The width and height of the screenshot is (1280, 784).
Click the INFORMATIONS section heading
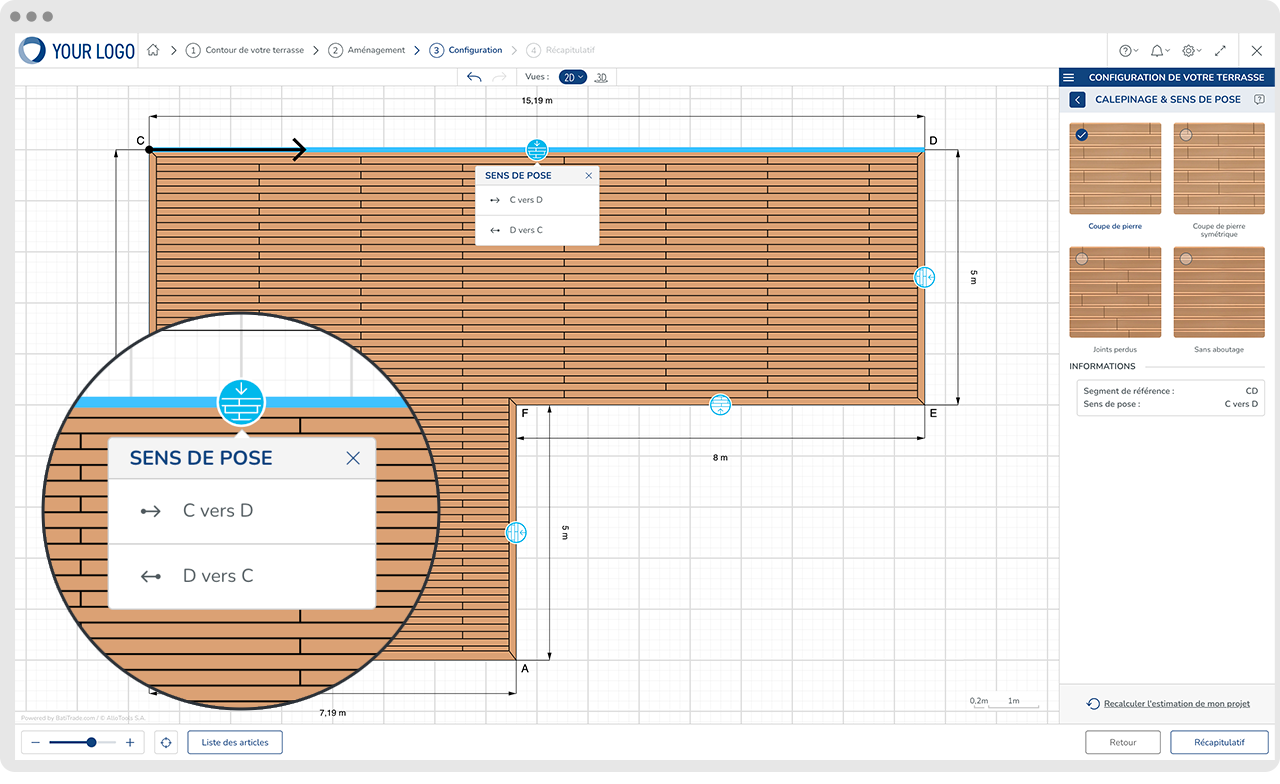pos(1102,366)
